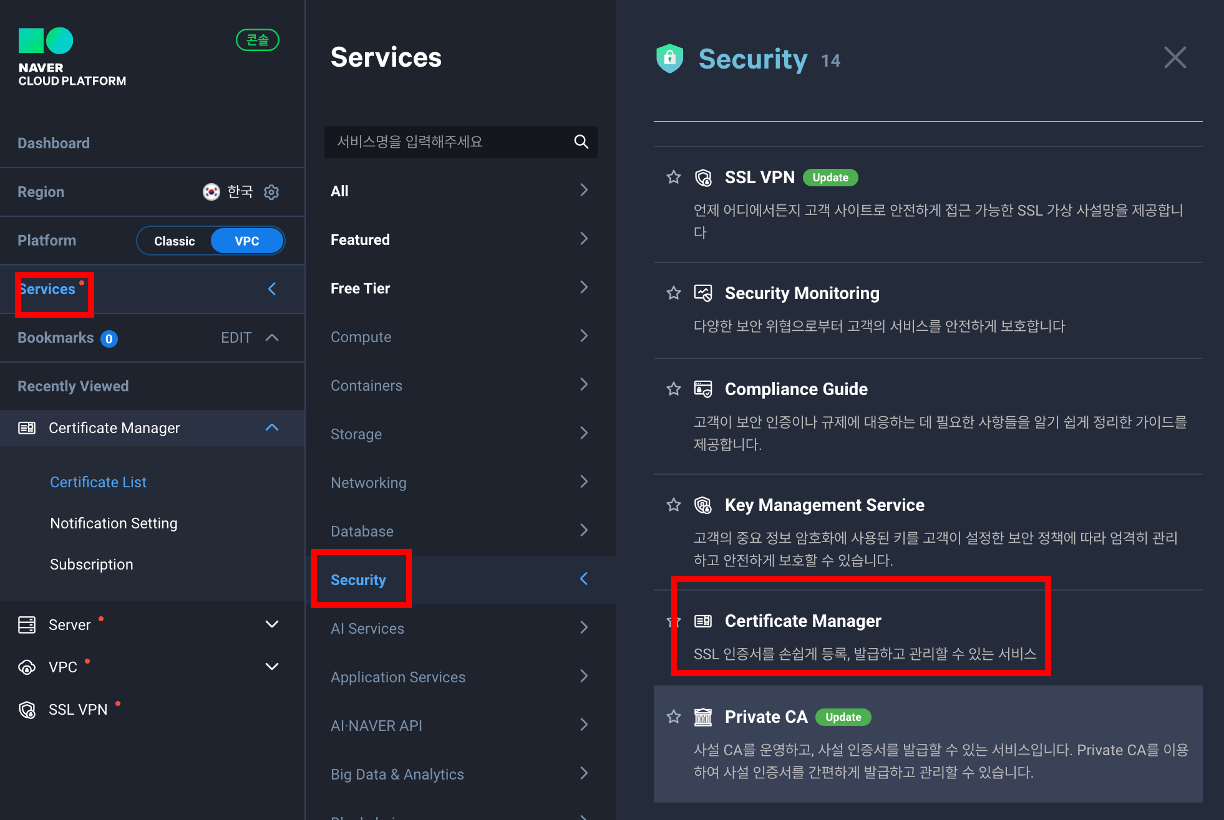Open Subscription page
Image resolution: width=1224 pixels, height=820 pixels.
91,564
